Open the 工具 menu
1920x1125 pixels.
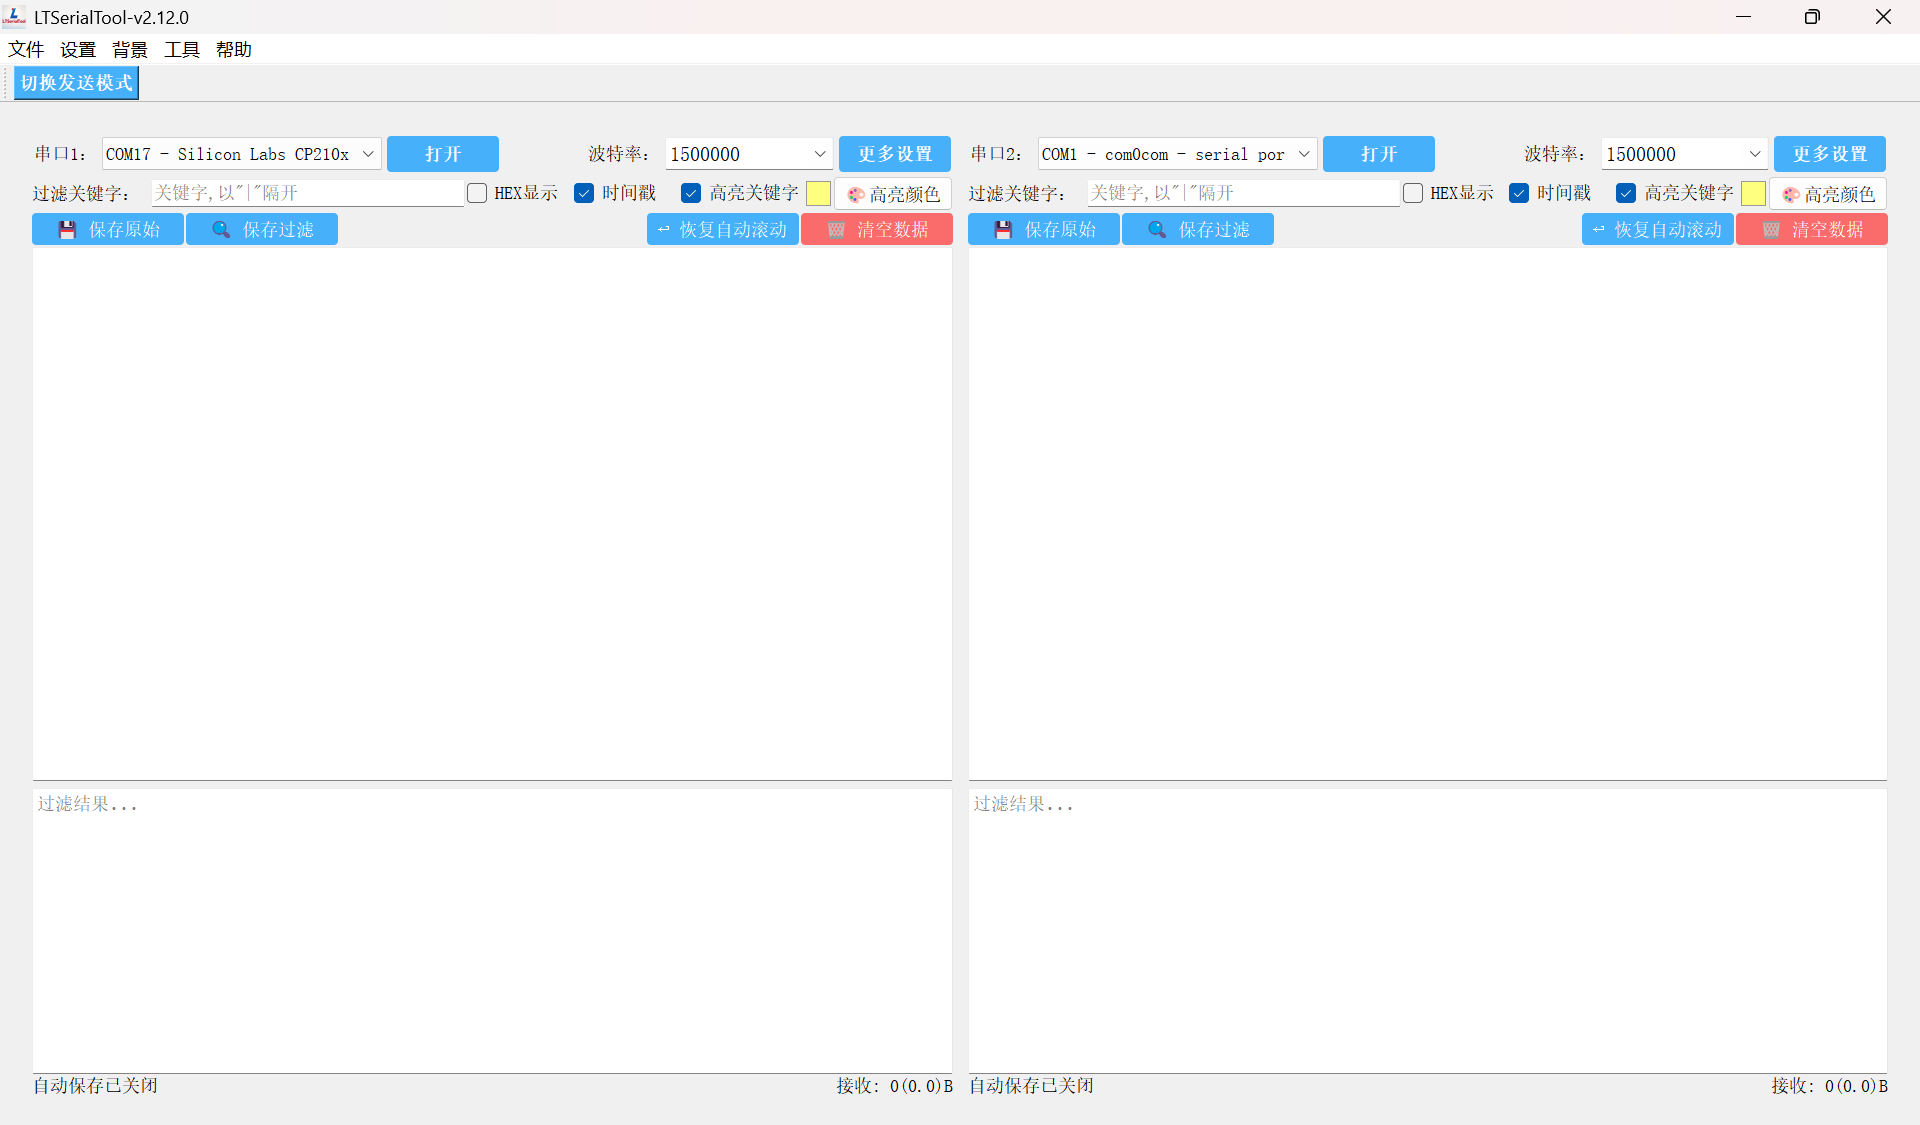coord(181,50)
